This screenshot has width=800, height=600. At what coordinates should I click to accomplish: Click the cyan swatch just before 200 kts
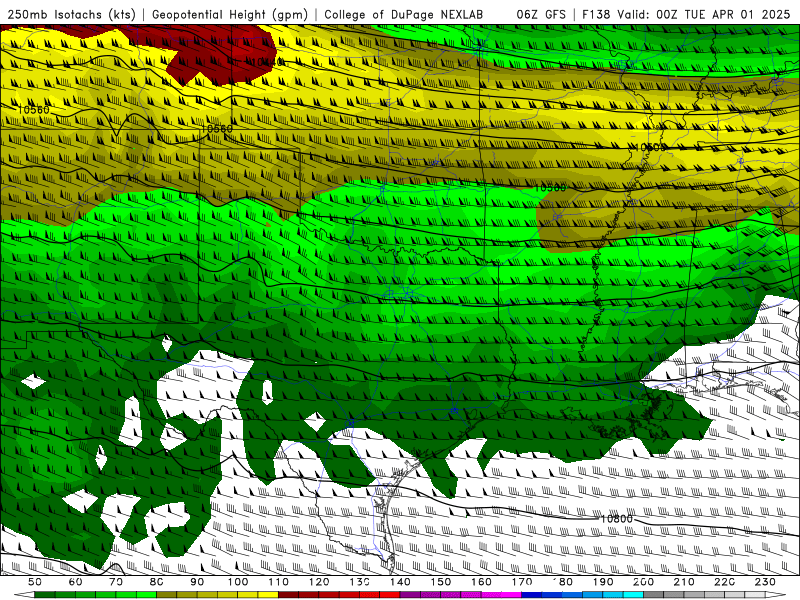coord(633,595)
